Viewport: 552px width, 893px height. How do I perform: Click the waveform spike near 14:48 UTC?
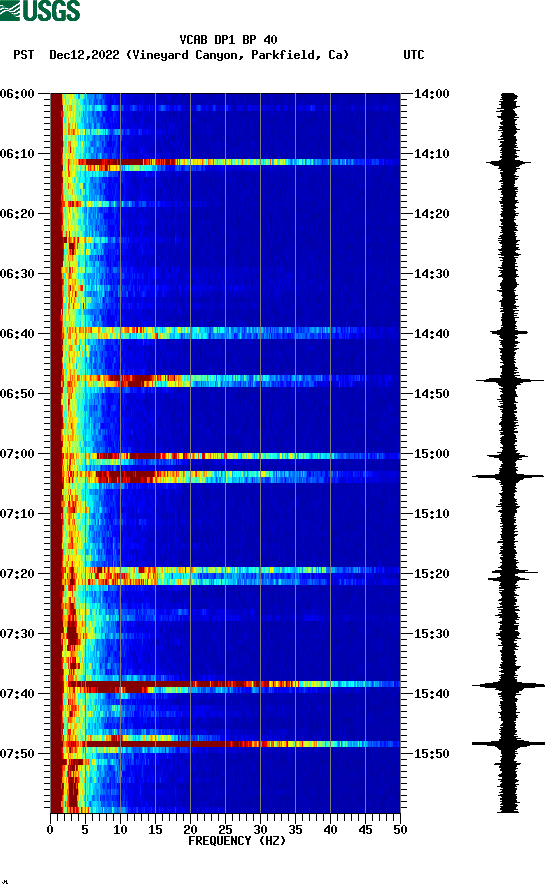tap(510, 380)
